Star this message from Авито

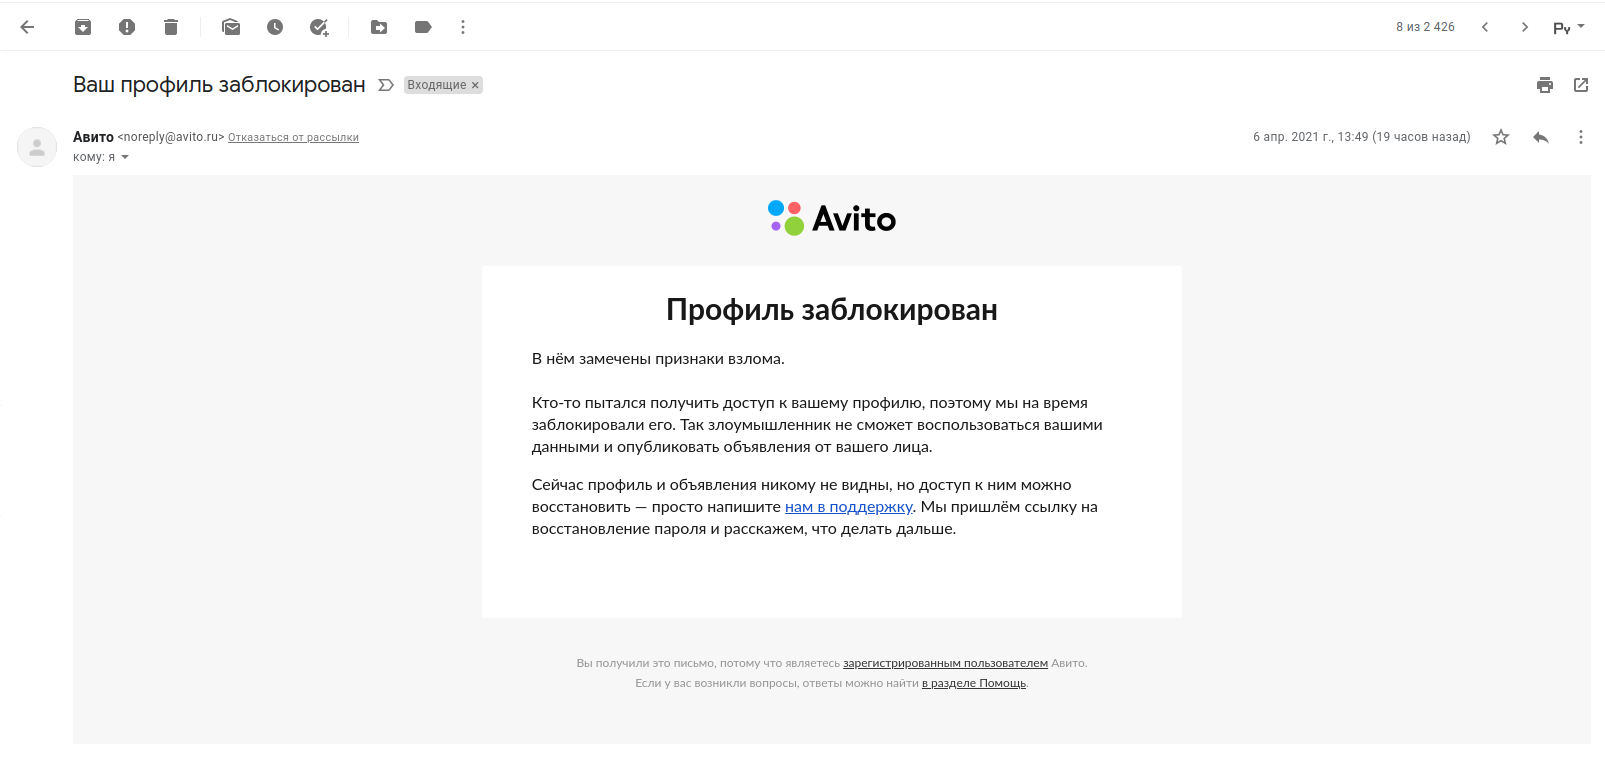point(1501,137)
